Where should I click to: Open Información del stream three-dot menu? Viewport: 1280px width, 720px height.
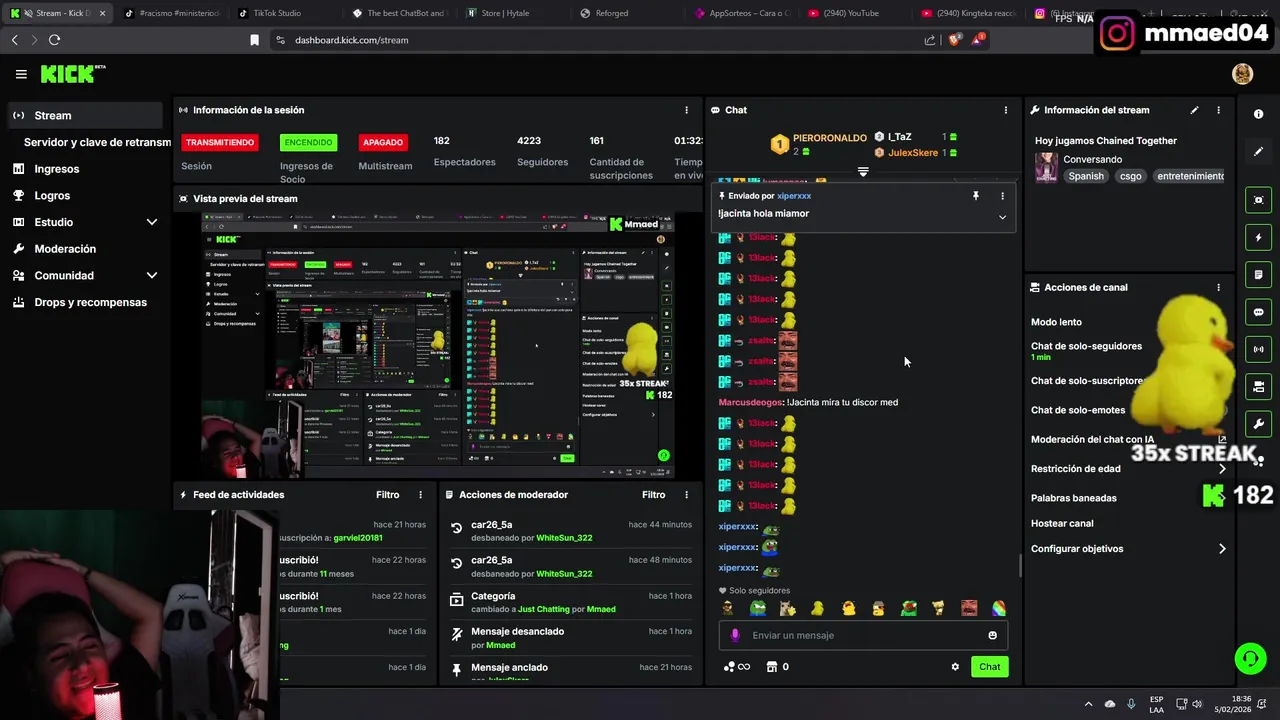[1218, 110]
